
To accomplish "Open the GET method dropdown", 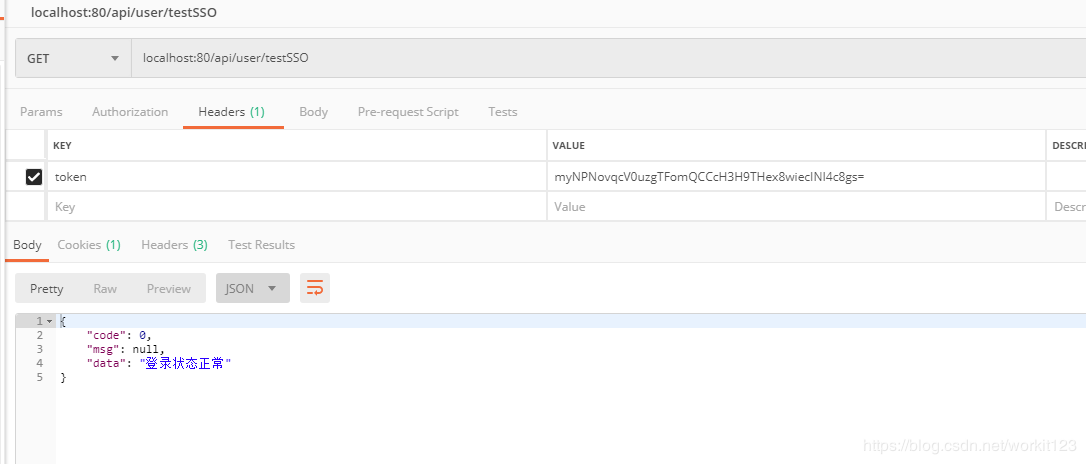I will pyautogui.click(x=73, y=58).
